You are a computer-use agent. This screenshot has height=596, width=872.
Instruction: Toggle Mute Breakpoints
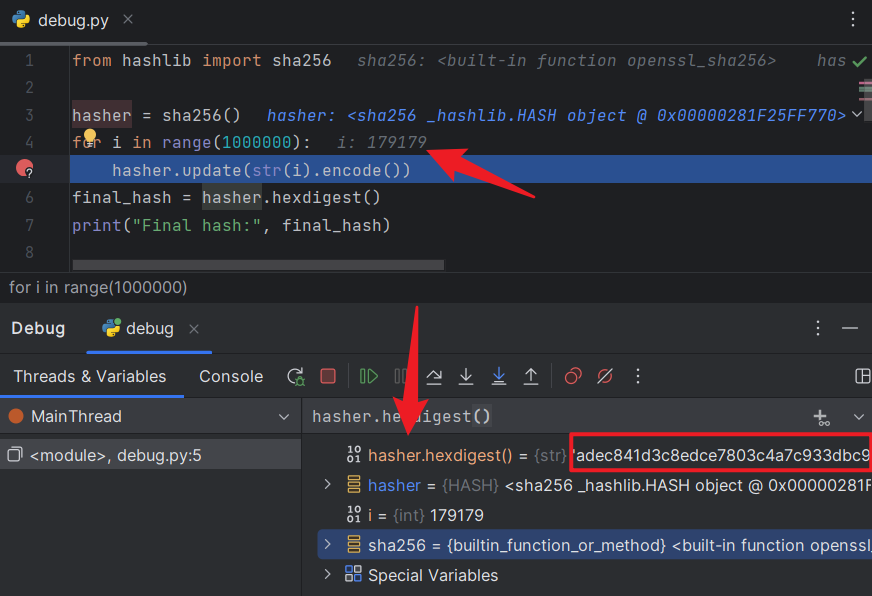point(604,377)
